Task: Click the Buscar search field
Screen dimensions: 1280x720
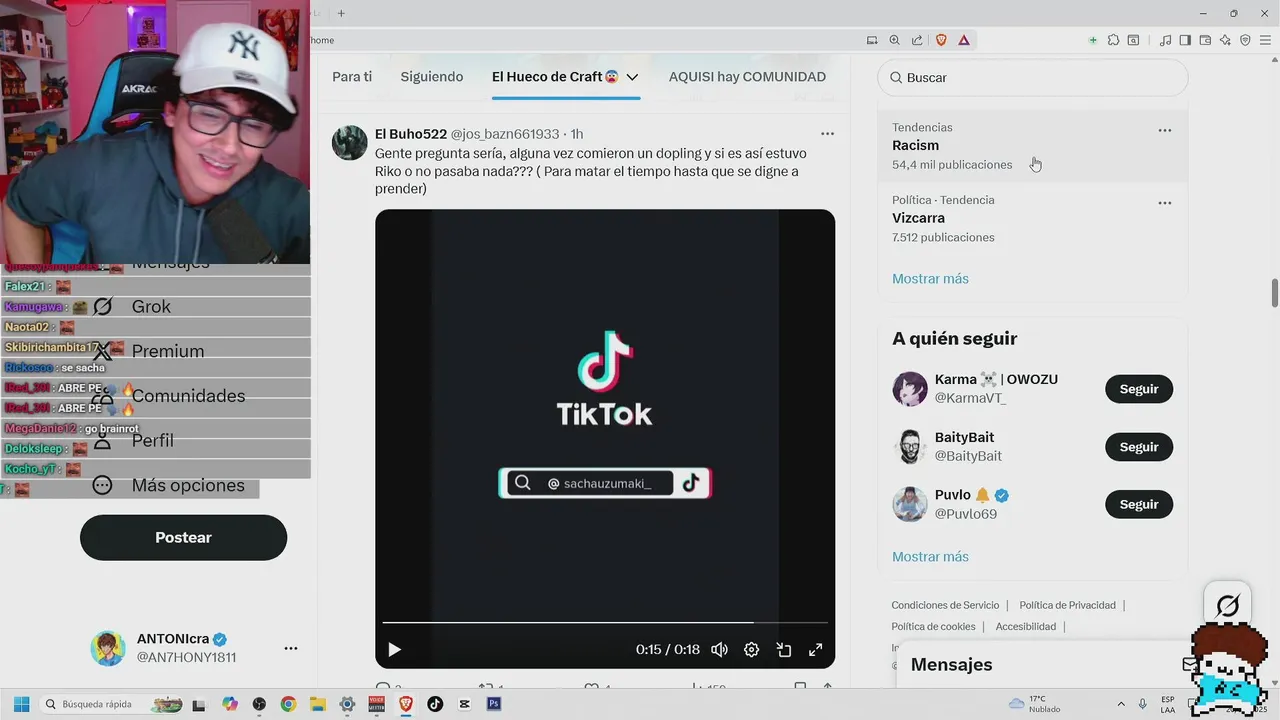Action: [x=1033, y=77]
